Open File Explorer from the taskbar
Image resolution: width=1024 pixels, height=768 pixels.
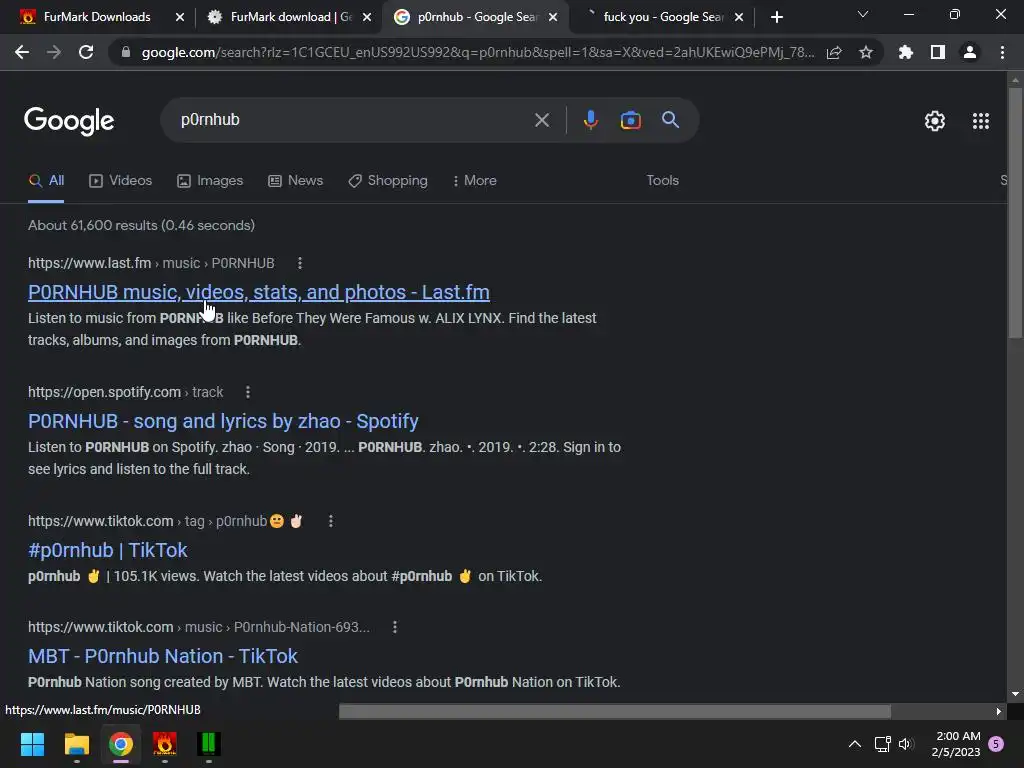pos(76,744)
